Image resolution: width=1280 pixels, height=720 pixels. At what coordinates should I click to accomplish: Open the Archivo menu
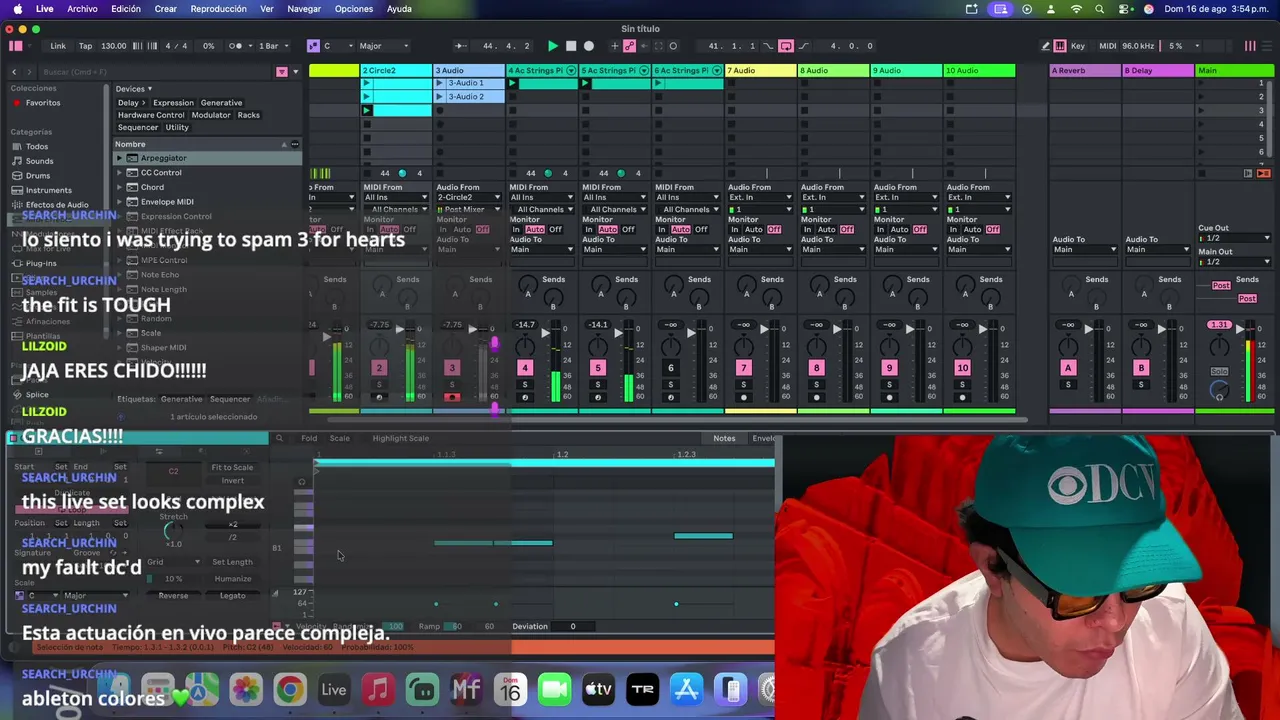tap(82, 9)
